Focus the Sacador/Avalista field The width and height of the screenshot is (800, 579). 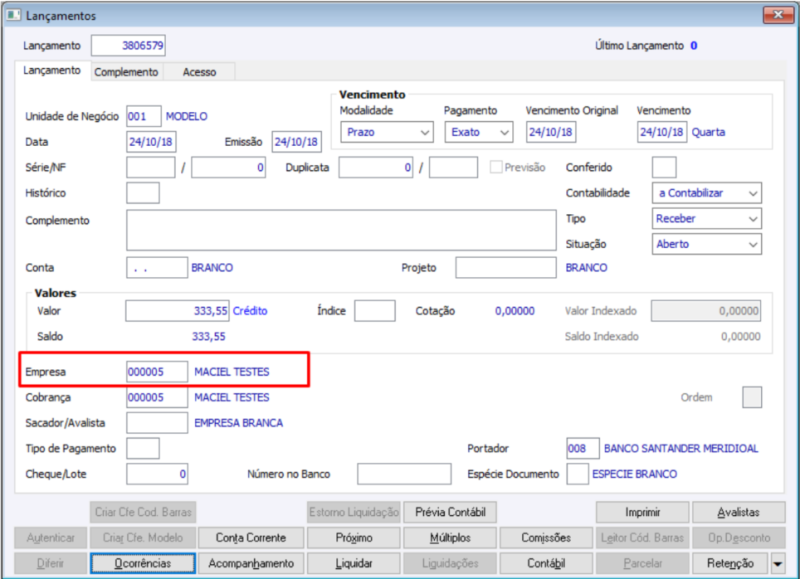point(157,423)
